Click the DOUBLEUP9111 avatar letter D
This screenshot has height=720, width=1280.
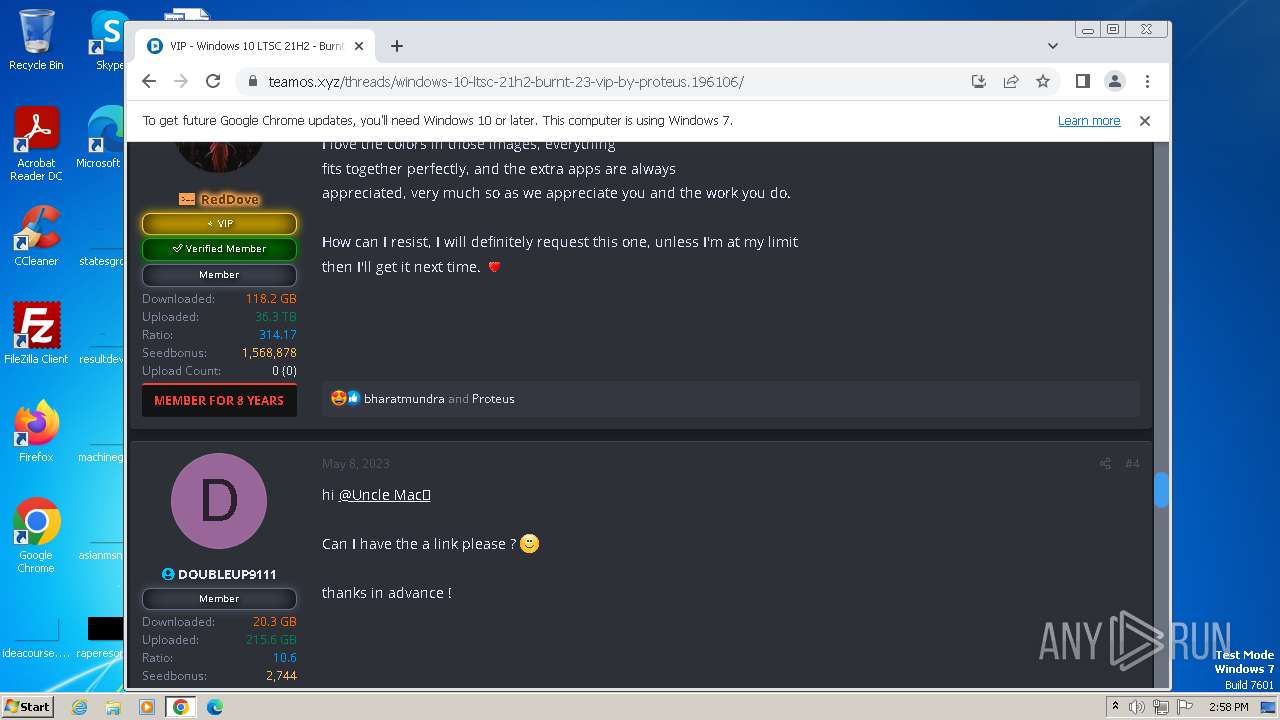[x=219, y=501]
